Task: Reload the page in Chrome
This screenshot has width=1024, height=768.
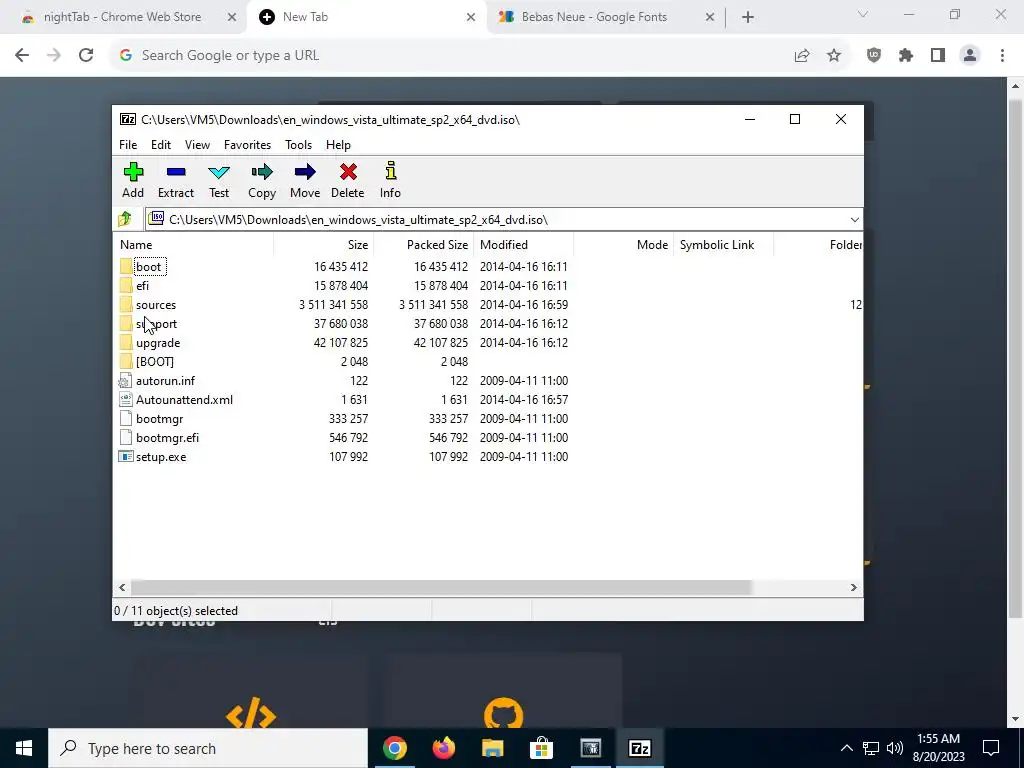Action: coord(86,56)
